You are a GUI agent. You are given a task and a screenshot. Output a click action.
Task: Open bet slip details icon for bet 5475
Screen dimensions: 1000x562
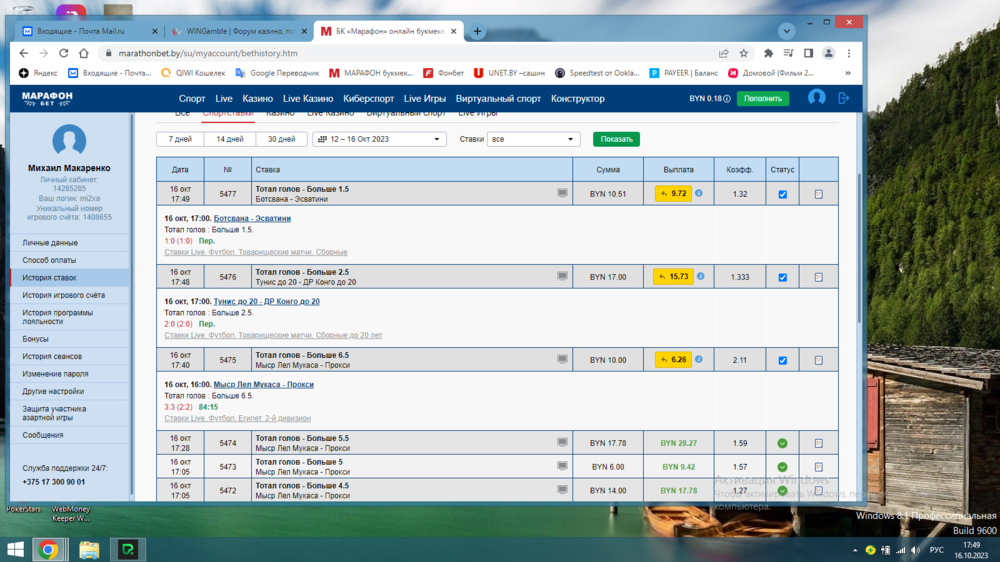click(x=819, y=360)
